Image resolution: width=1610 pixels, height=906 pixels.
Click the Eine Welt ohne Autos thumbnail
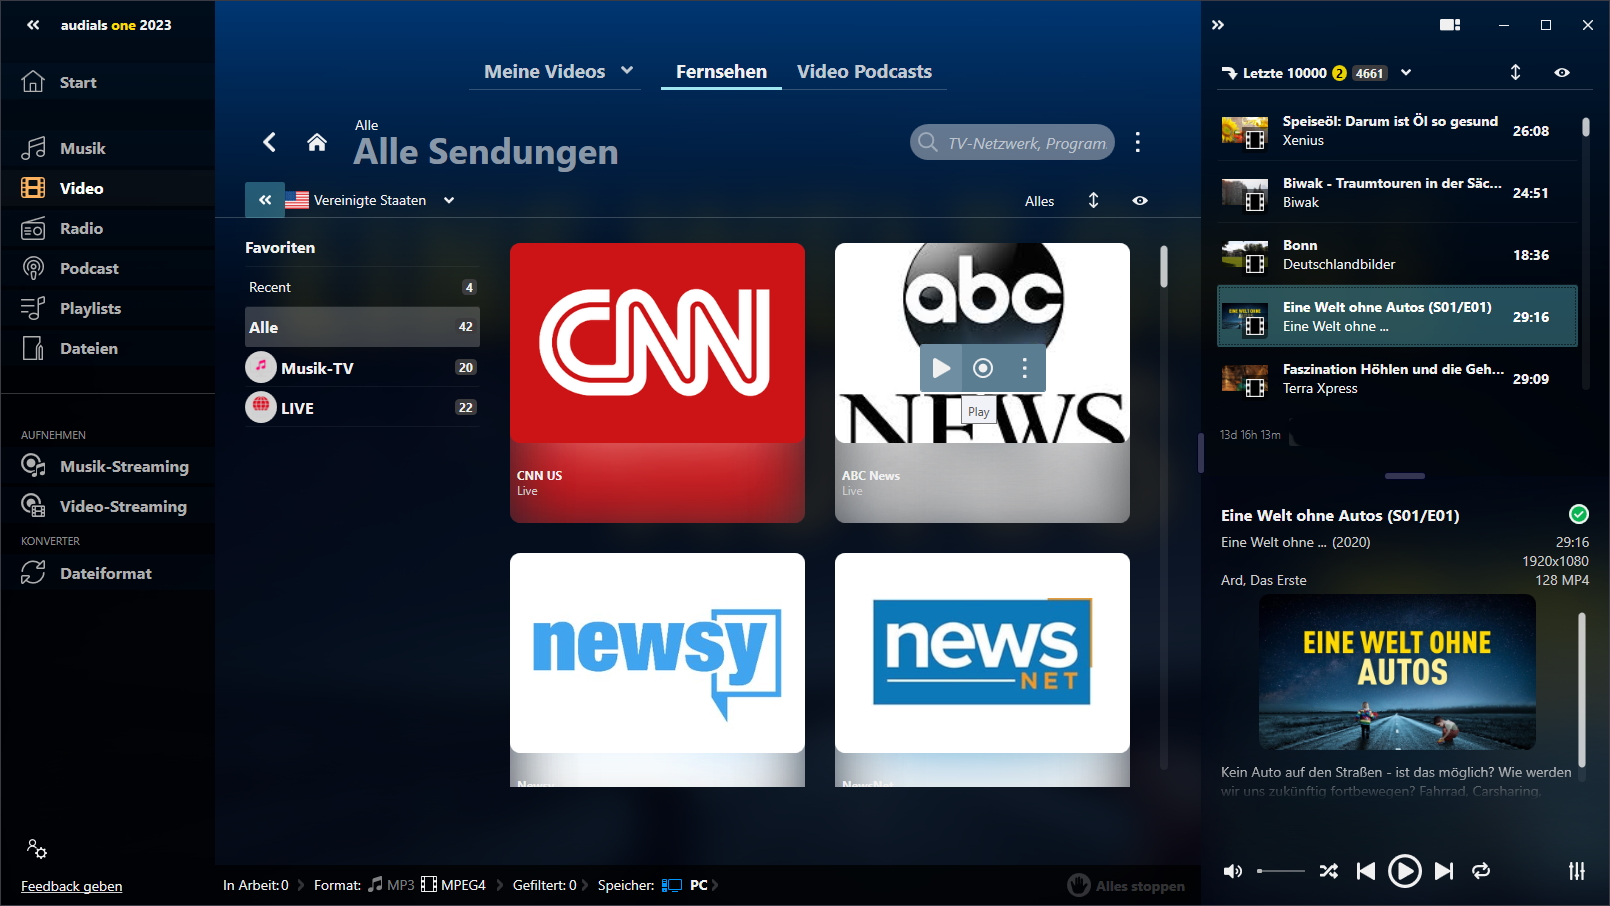click(1397, 672)
